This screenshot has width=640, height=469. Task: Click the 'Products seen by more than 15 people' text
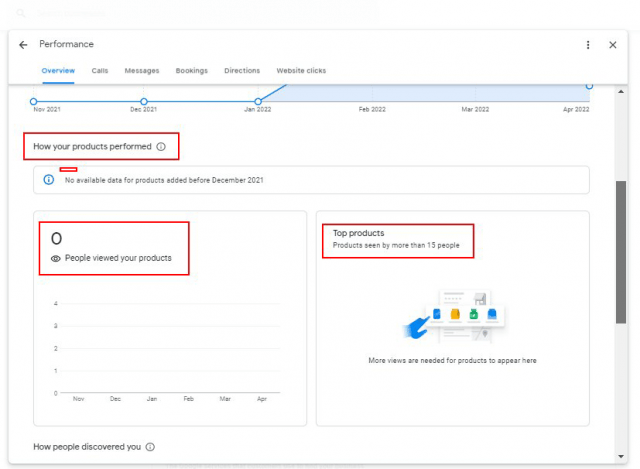click(396, 245)
